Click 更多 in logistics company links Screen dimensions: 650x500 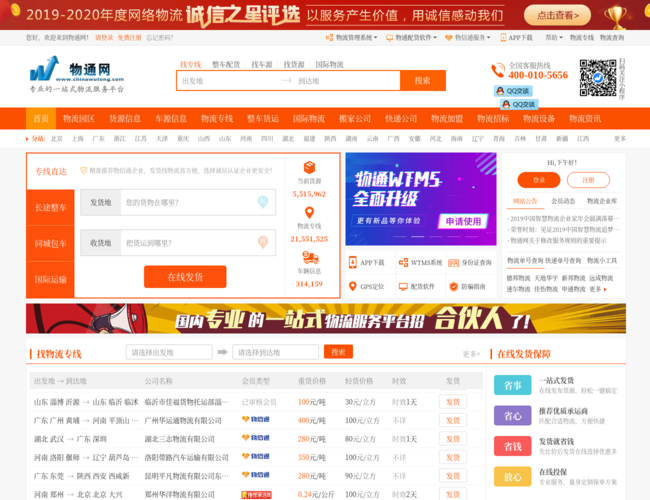tap(598, 289)
